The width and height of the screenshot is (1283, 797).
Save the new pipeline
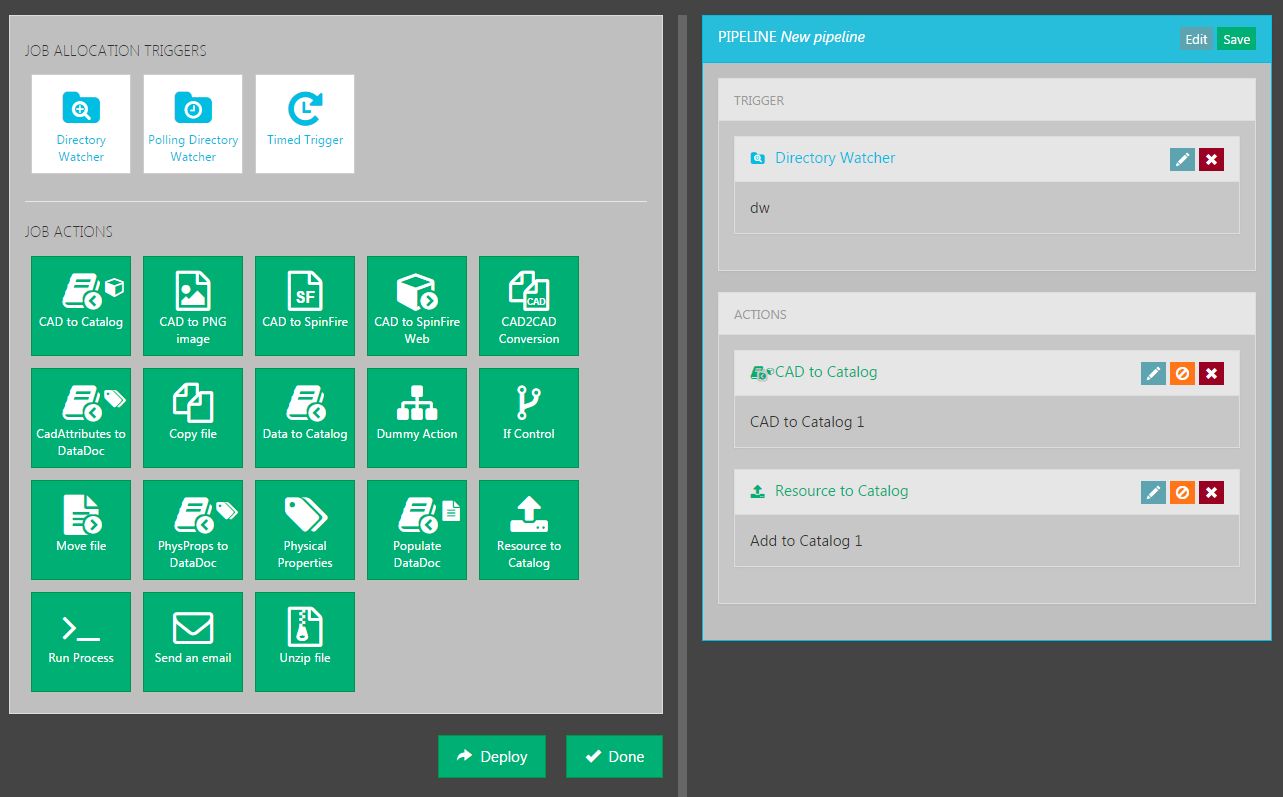click(1236, 40)
